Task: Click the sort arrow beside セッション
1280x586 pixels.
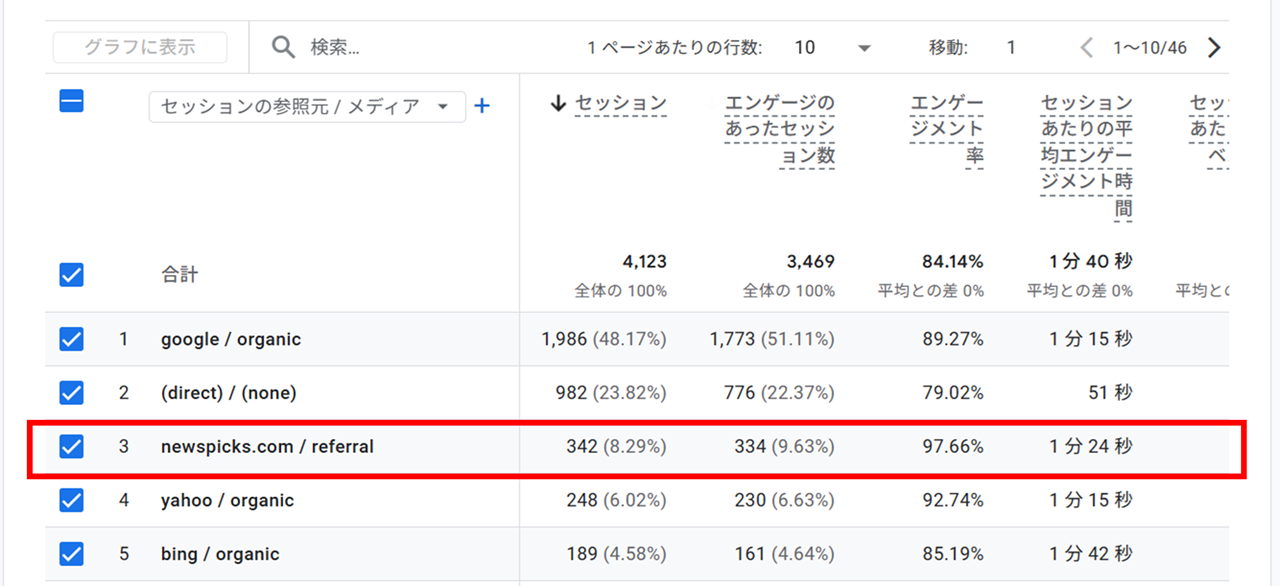Action: 559,103
